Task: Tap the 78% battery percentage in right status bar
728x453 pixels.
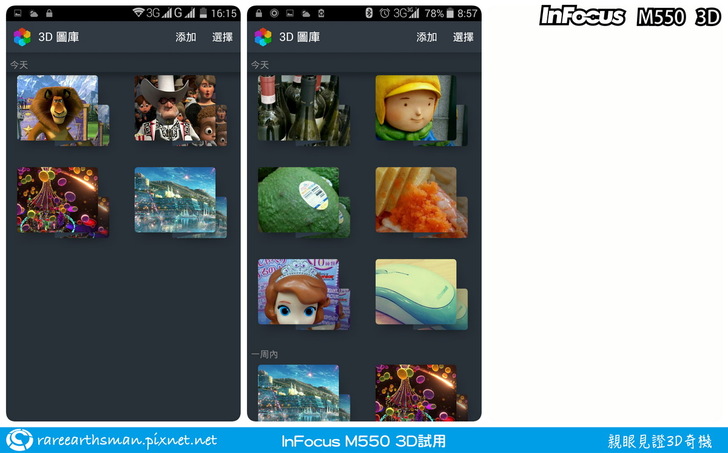Action: [x=434, y=13]
